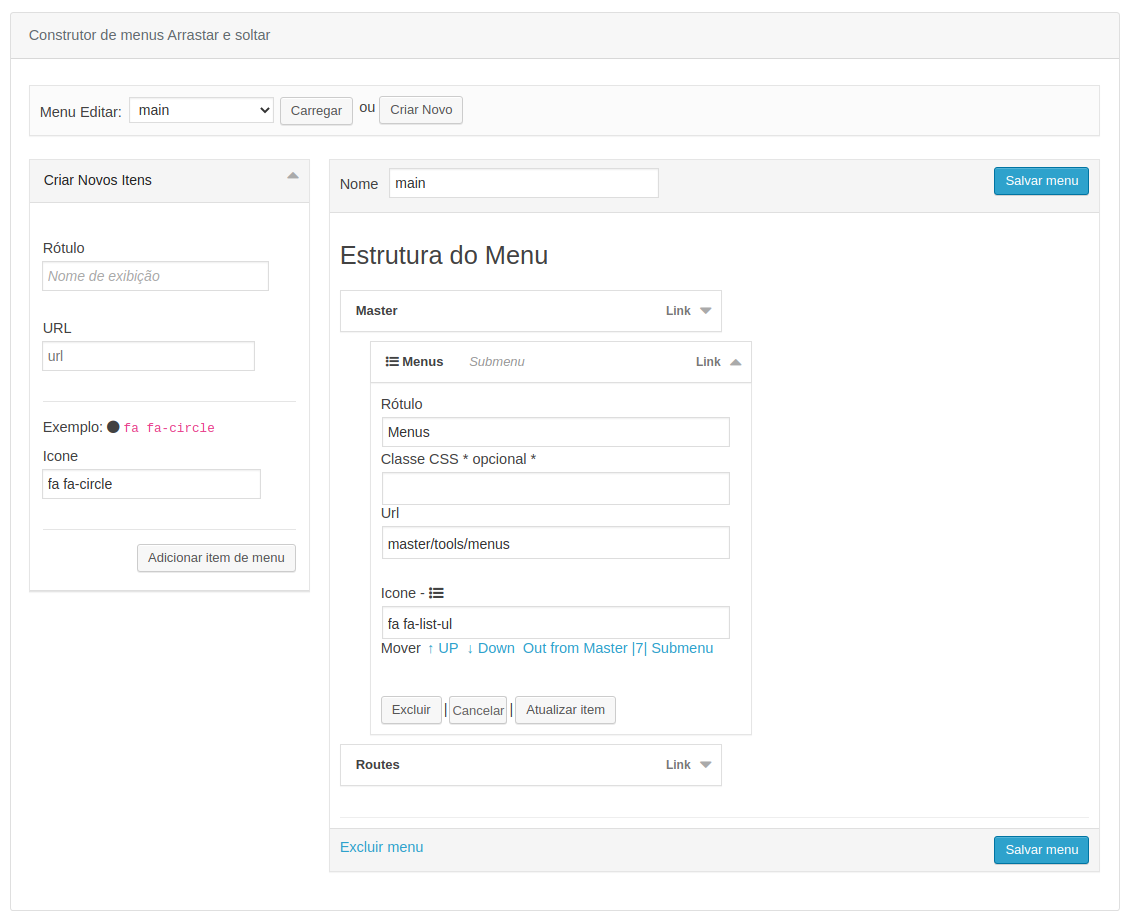Click Adicionar item de menu button
Screen dimensions: 1130x922
click(216, 558)
